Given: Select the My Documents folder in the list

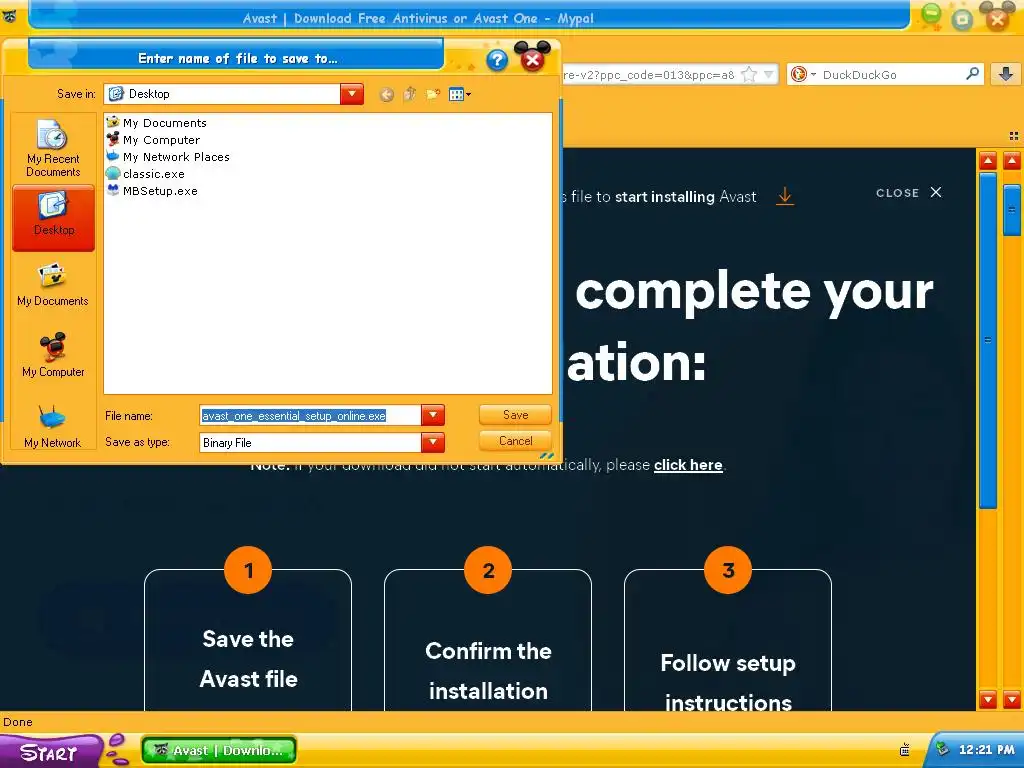Looking at the screenshot, I should [157, 123].
